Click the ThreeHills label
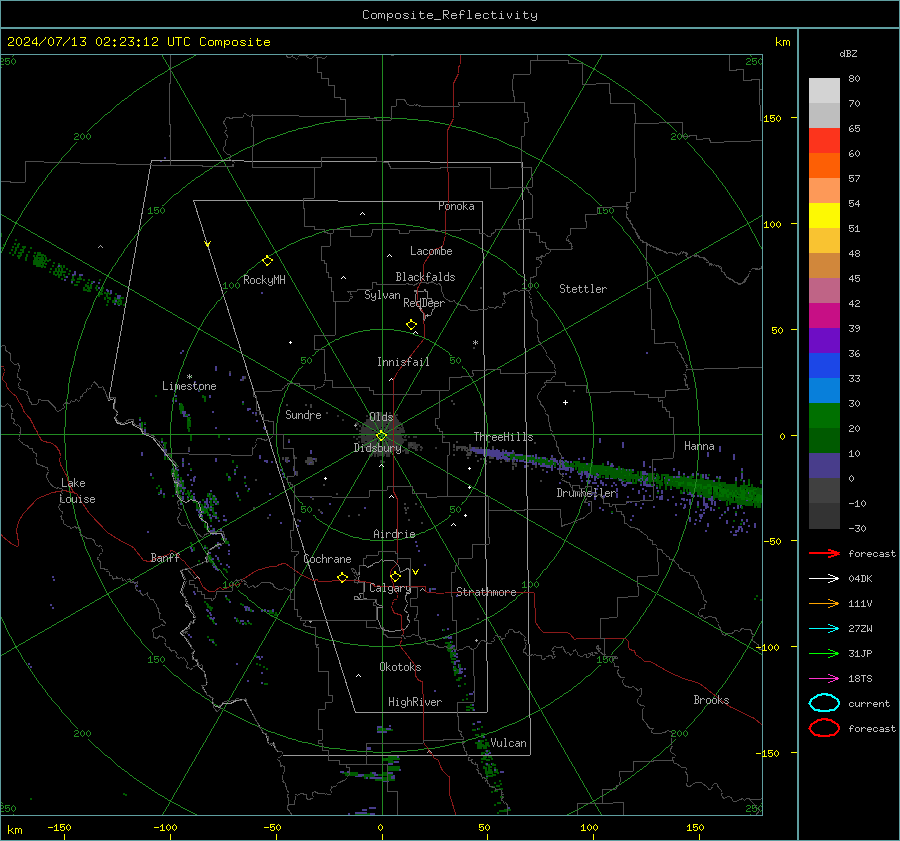 pyautogui.click(x=503, y=437)
